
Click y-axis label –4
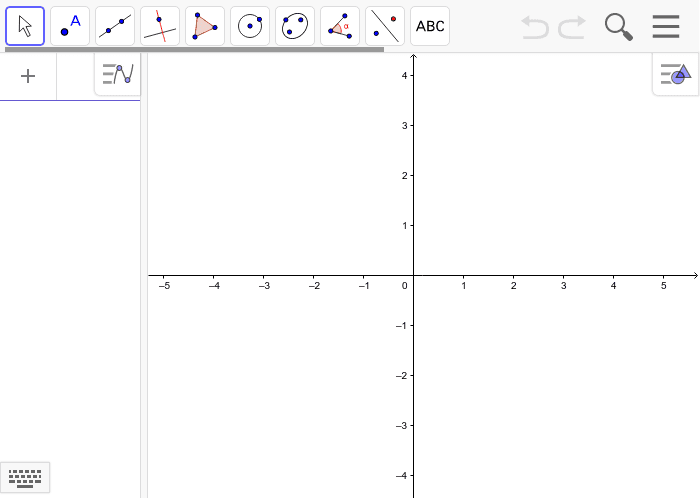402,476
